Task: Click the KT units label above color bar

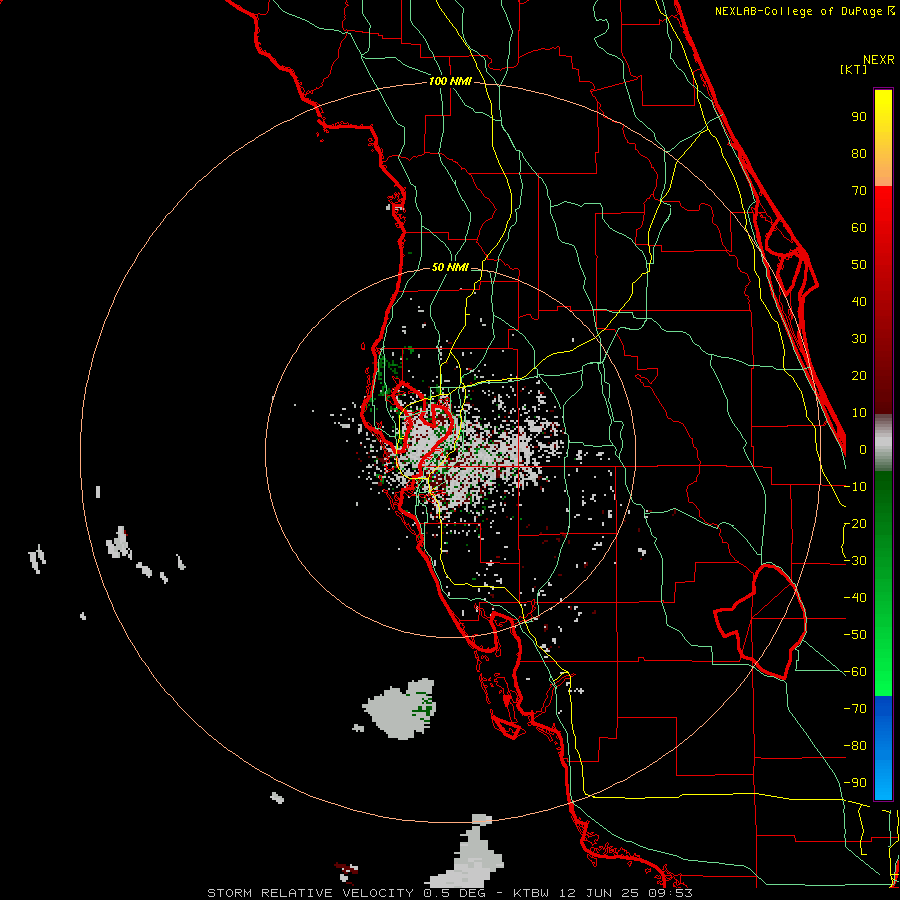Action: [x=854, y=69]
